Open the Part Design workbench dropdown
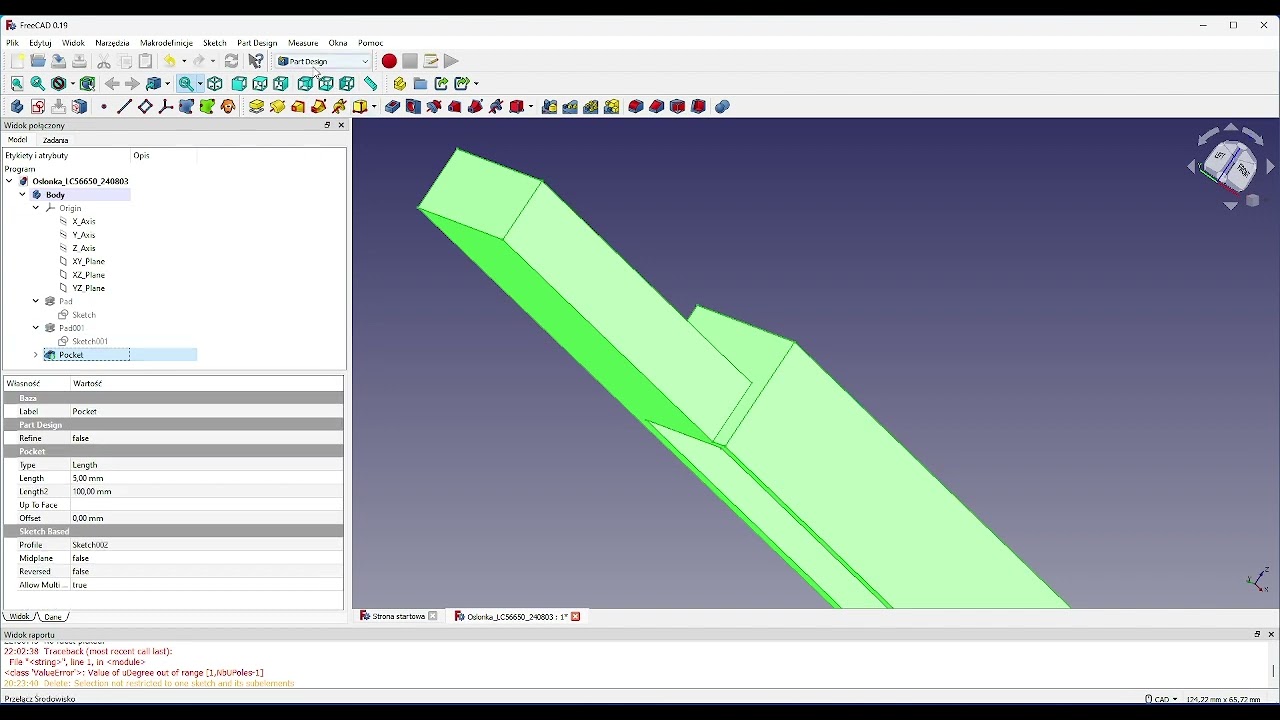The height and width of the screenshot is (720, 1280). coord(323,61)
